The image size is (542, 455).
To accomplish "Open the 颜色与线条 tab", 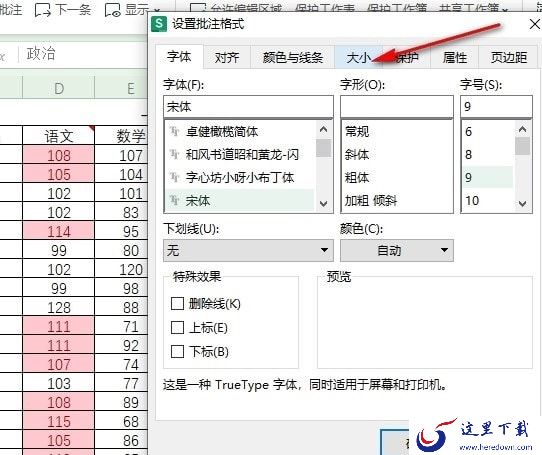I will click(292, 57).
